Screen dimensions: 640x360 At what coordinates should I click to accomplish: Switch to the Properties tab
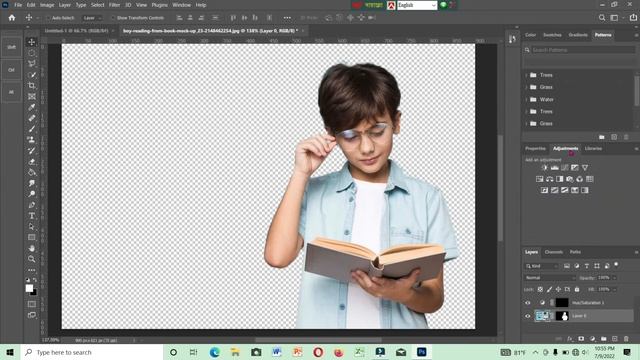pos(535,148)
